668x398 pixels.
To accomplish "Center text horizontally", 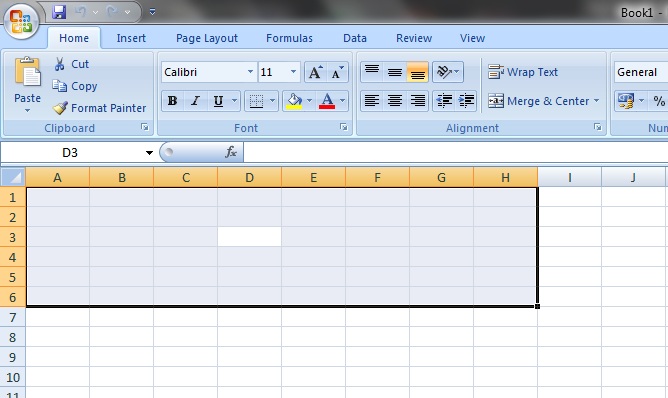I will coord(395,101).
